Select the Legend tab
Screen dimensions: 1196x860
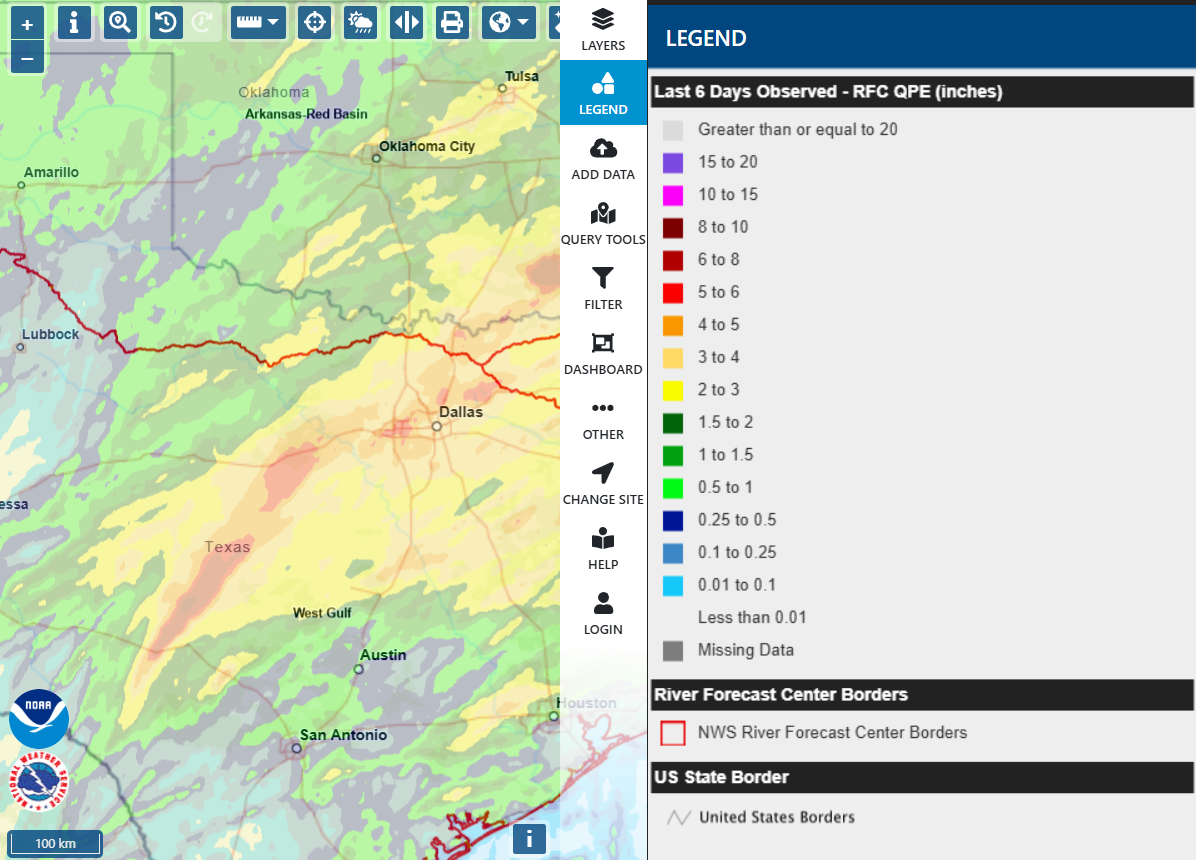pos(603,92)
